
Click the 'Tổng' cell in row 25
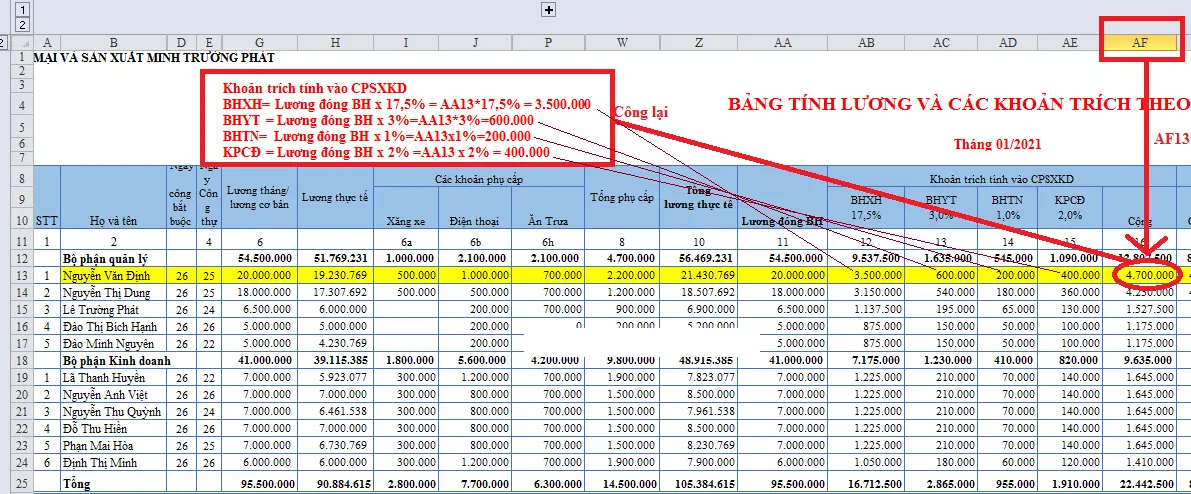pos(113,484)
